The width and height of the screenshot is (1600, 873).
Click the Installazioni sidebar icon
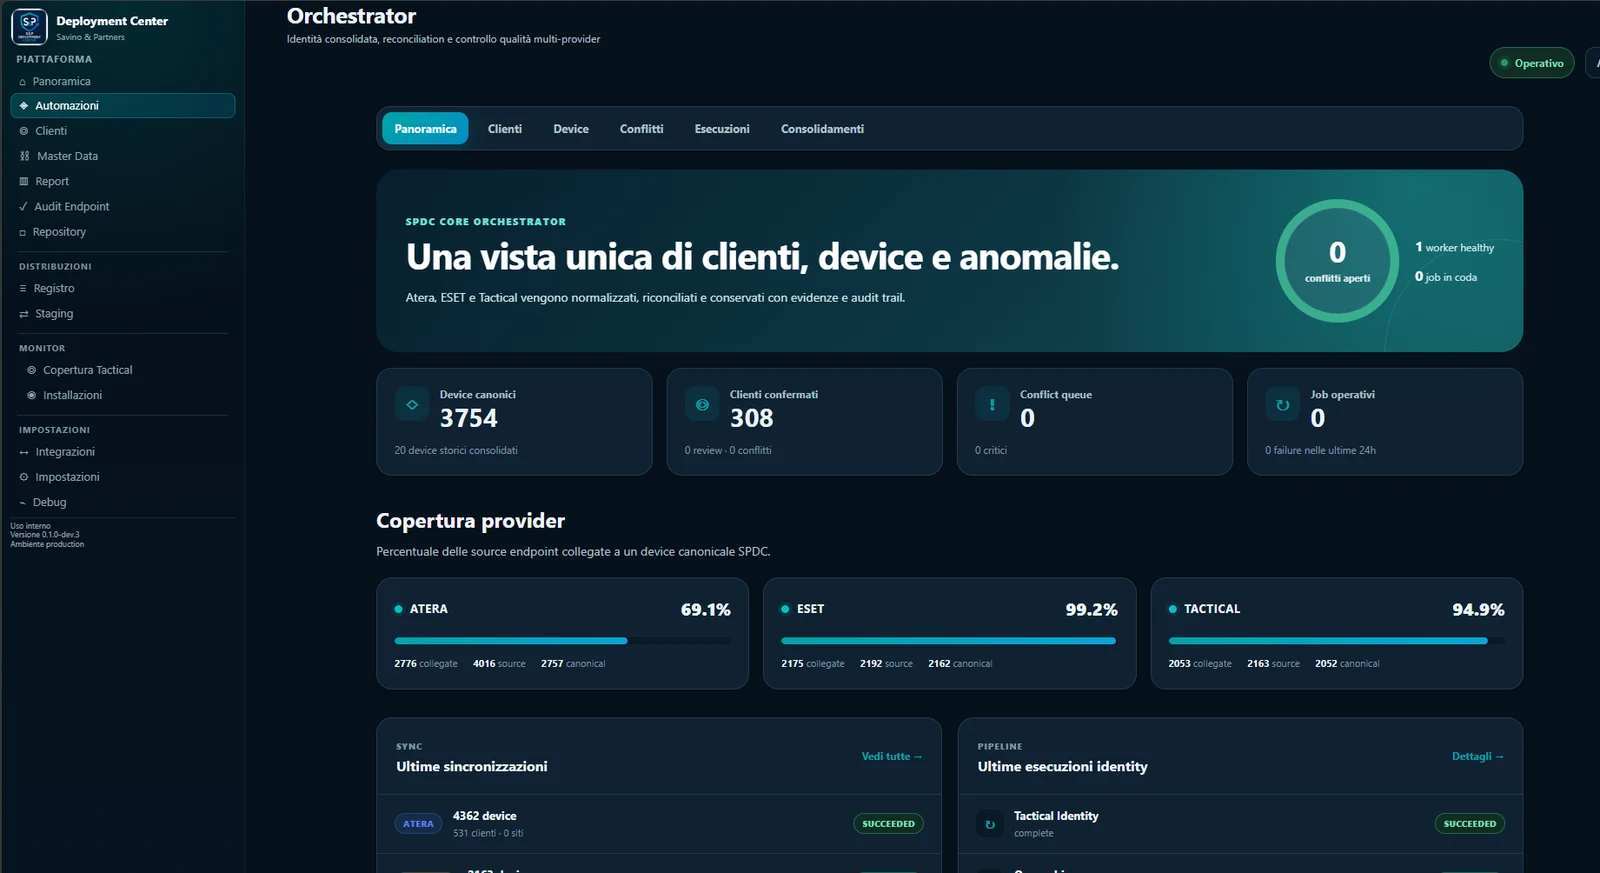click(x=32, y=396)
